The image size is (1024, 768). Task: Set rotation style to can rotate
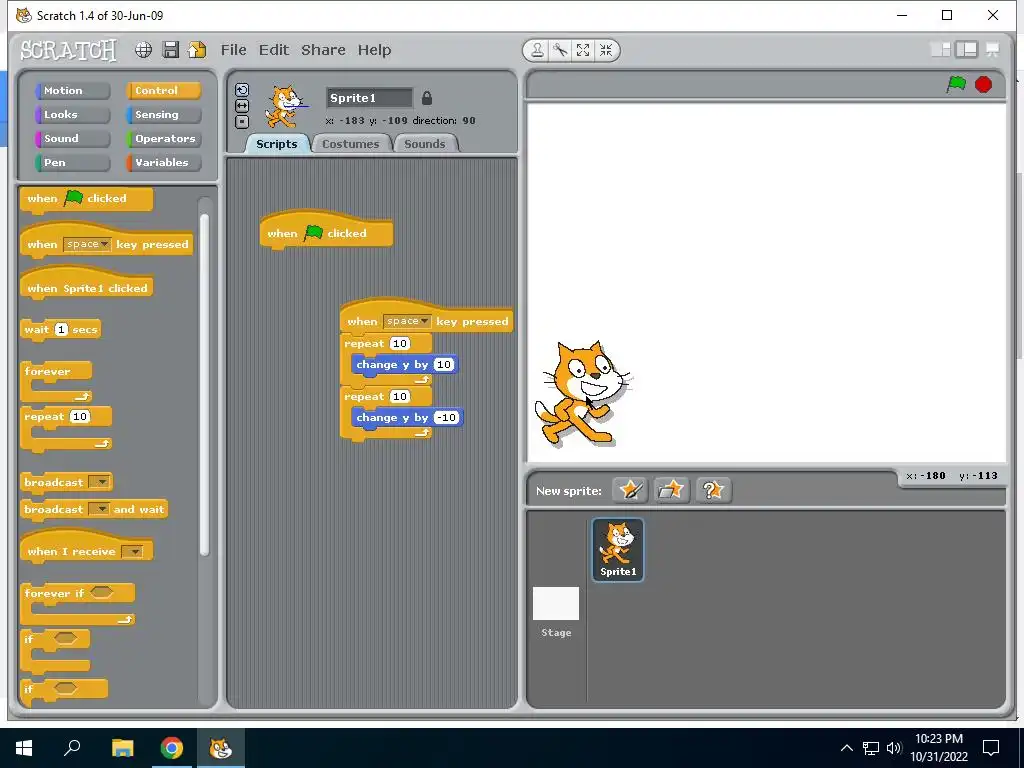pyautogui.click(x=242, y=90)
